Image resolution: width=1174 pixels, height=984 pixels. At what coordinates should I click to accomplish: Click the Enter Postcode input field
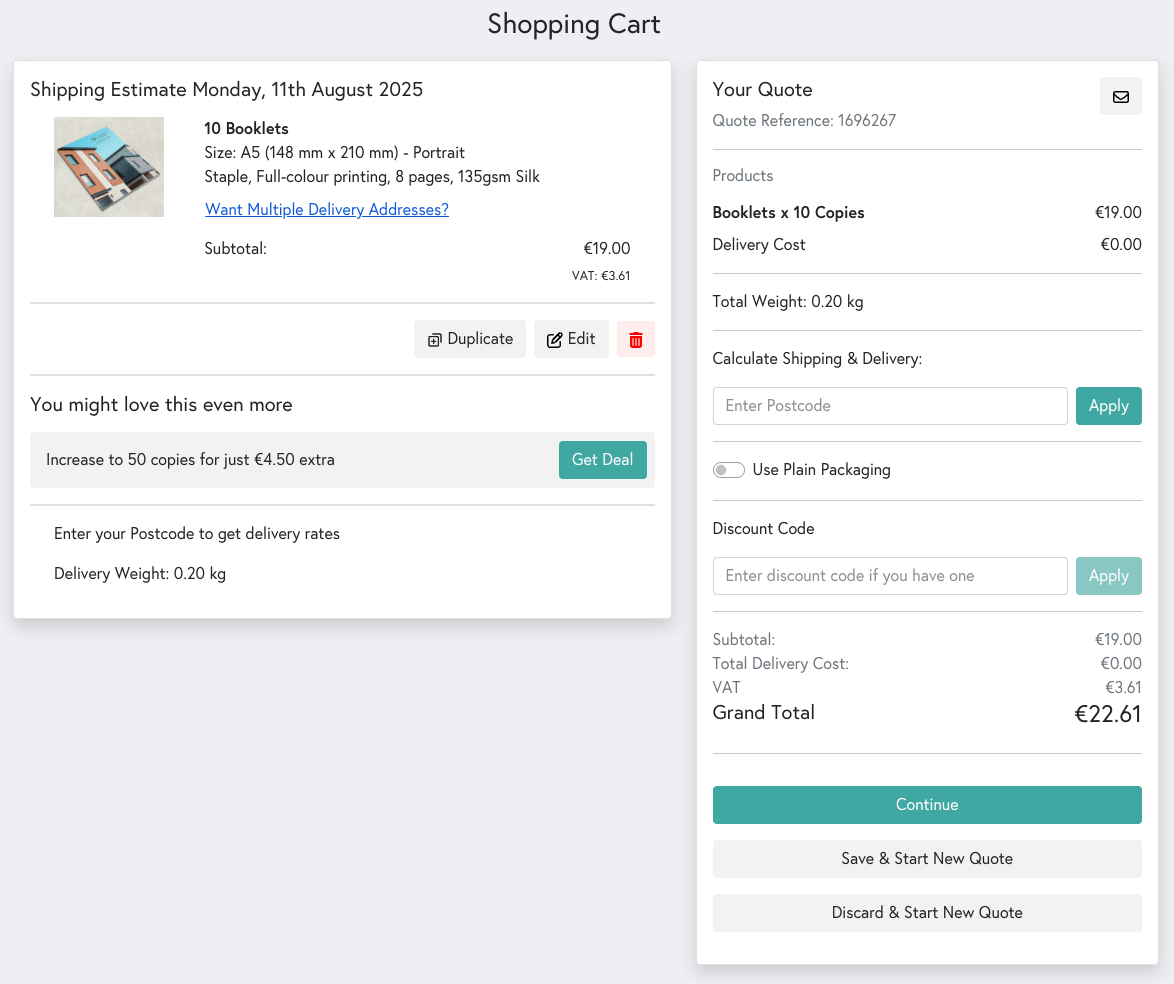click(890, 406)
